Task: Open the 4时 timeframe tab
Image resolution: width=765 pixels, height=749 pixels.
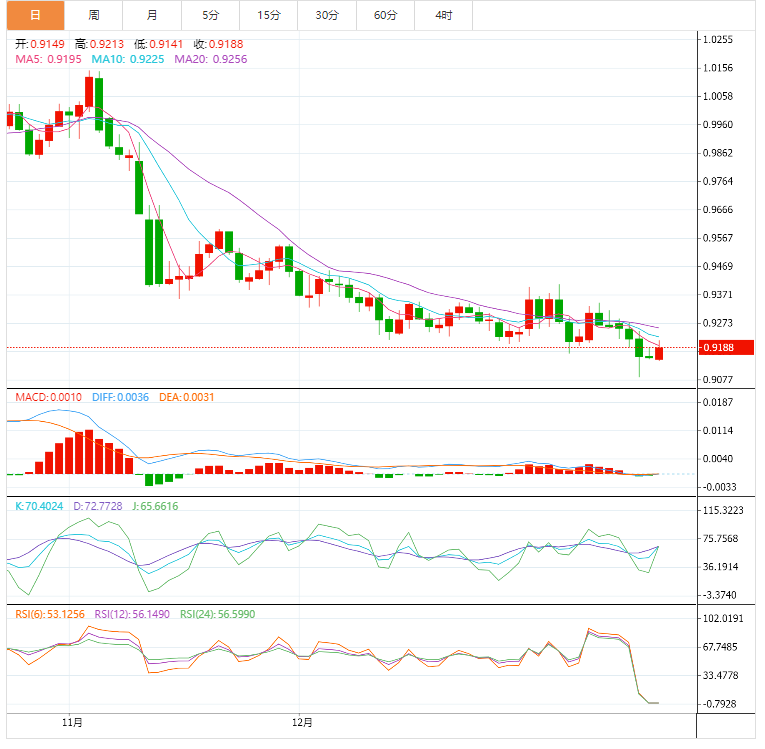Action: [443, 15]
